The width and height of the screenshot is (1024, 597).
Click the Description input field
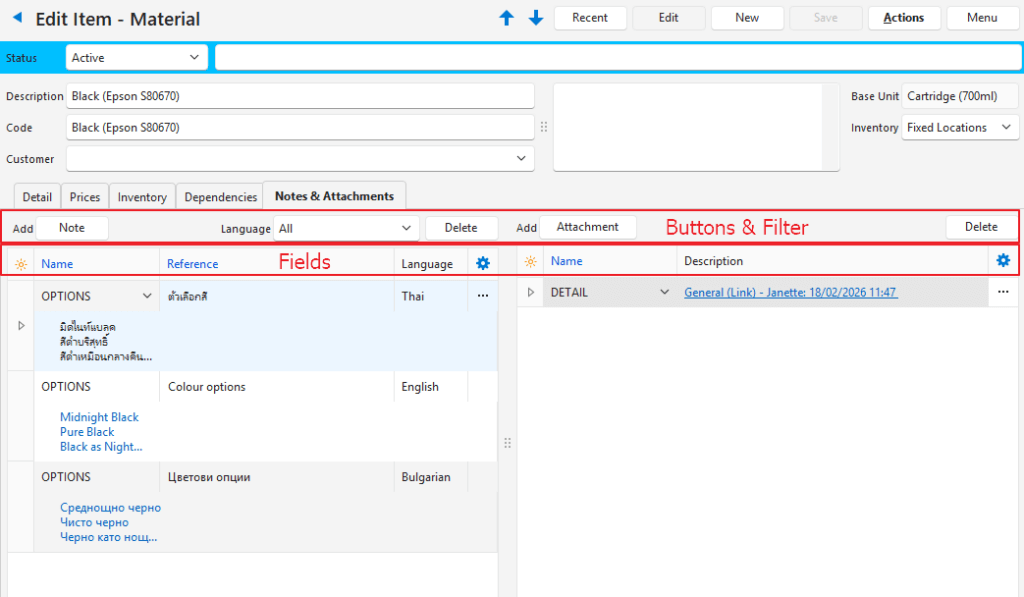300,97
